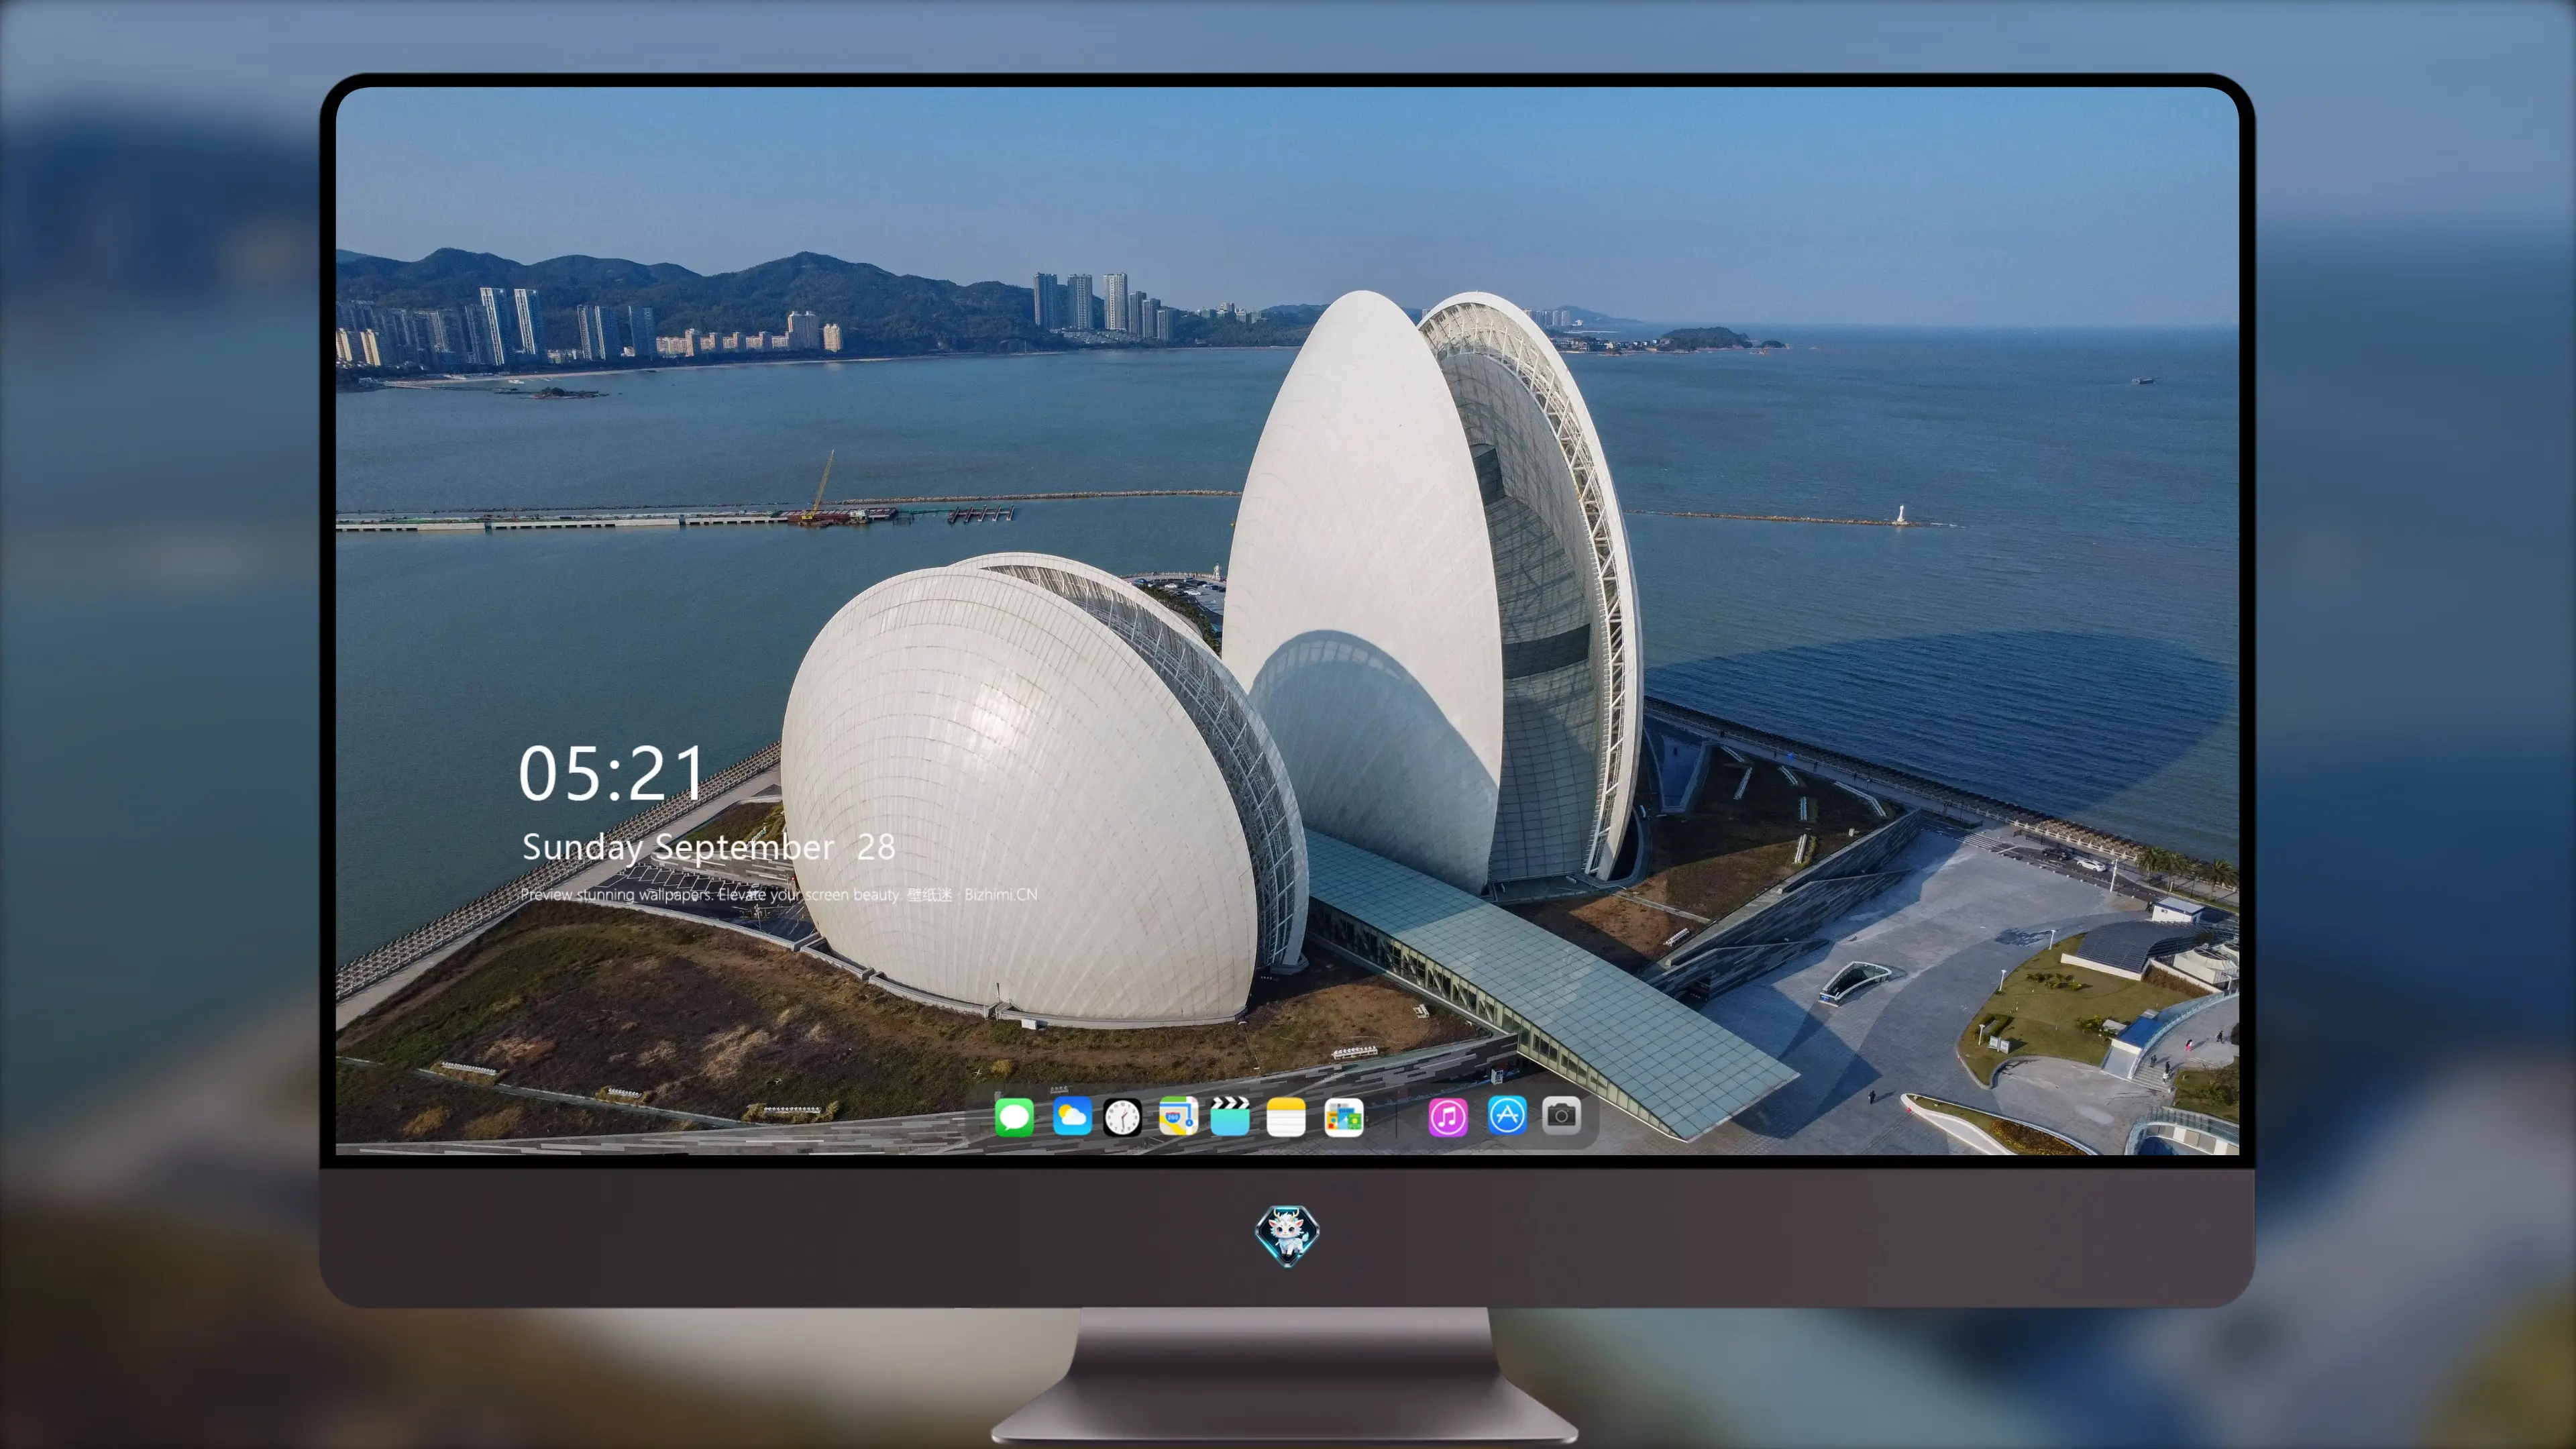Launch the Weather app from the dock
The width and height of the screenshot is (2576, 1449).
[1072, 1116]
